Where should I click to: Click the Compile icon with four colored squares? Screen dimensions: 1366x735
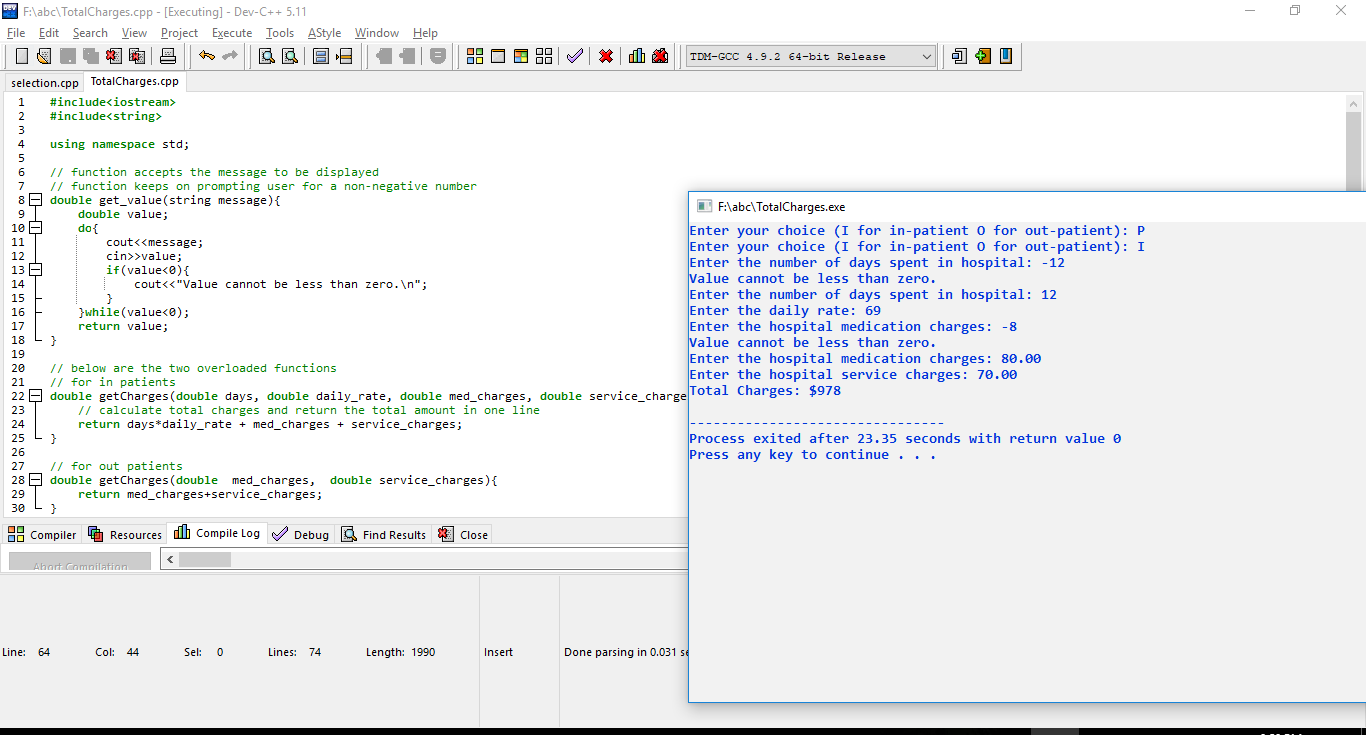475,56
